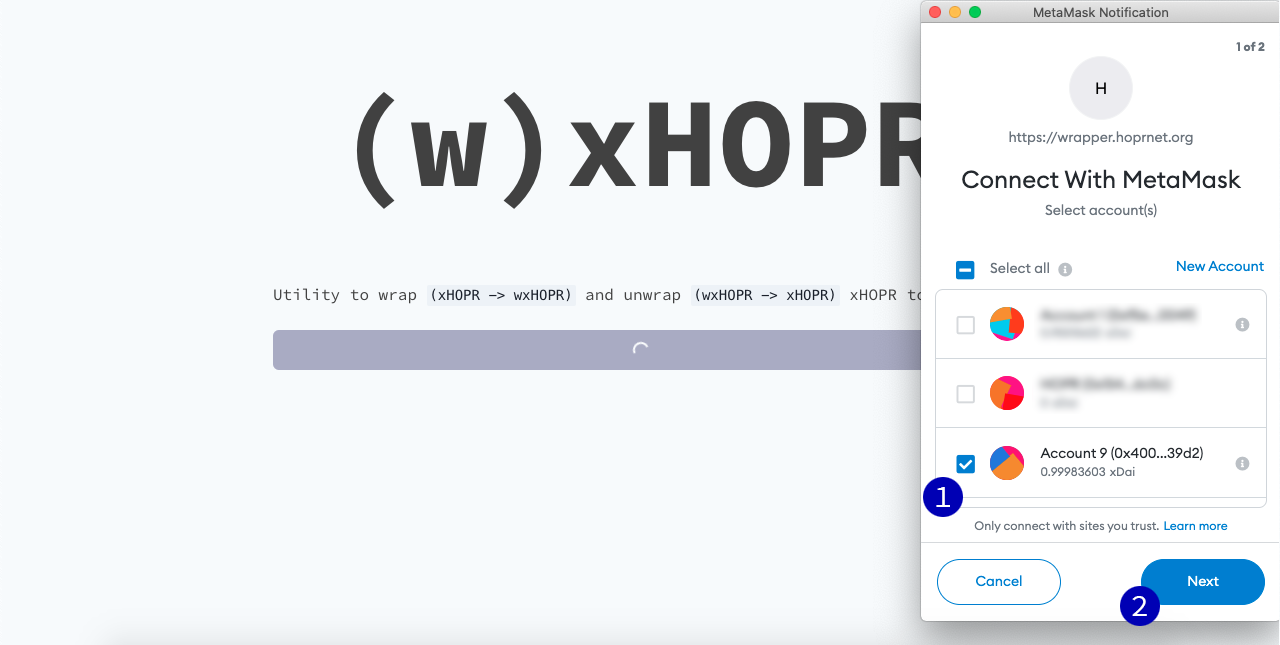
Task: Open the Learn more link
Action: click(x=1195, y=526)
